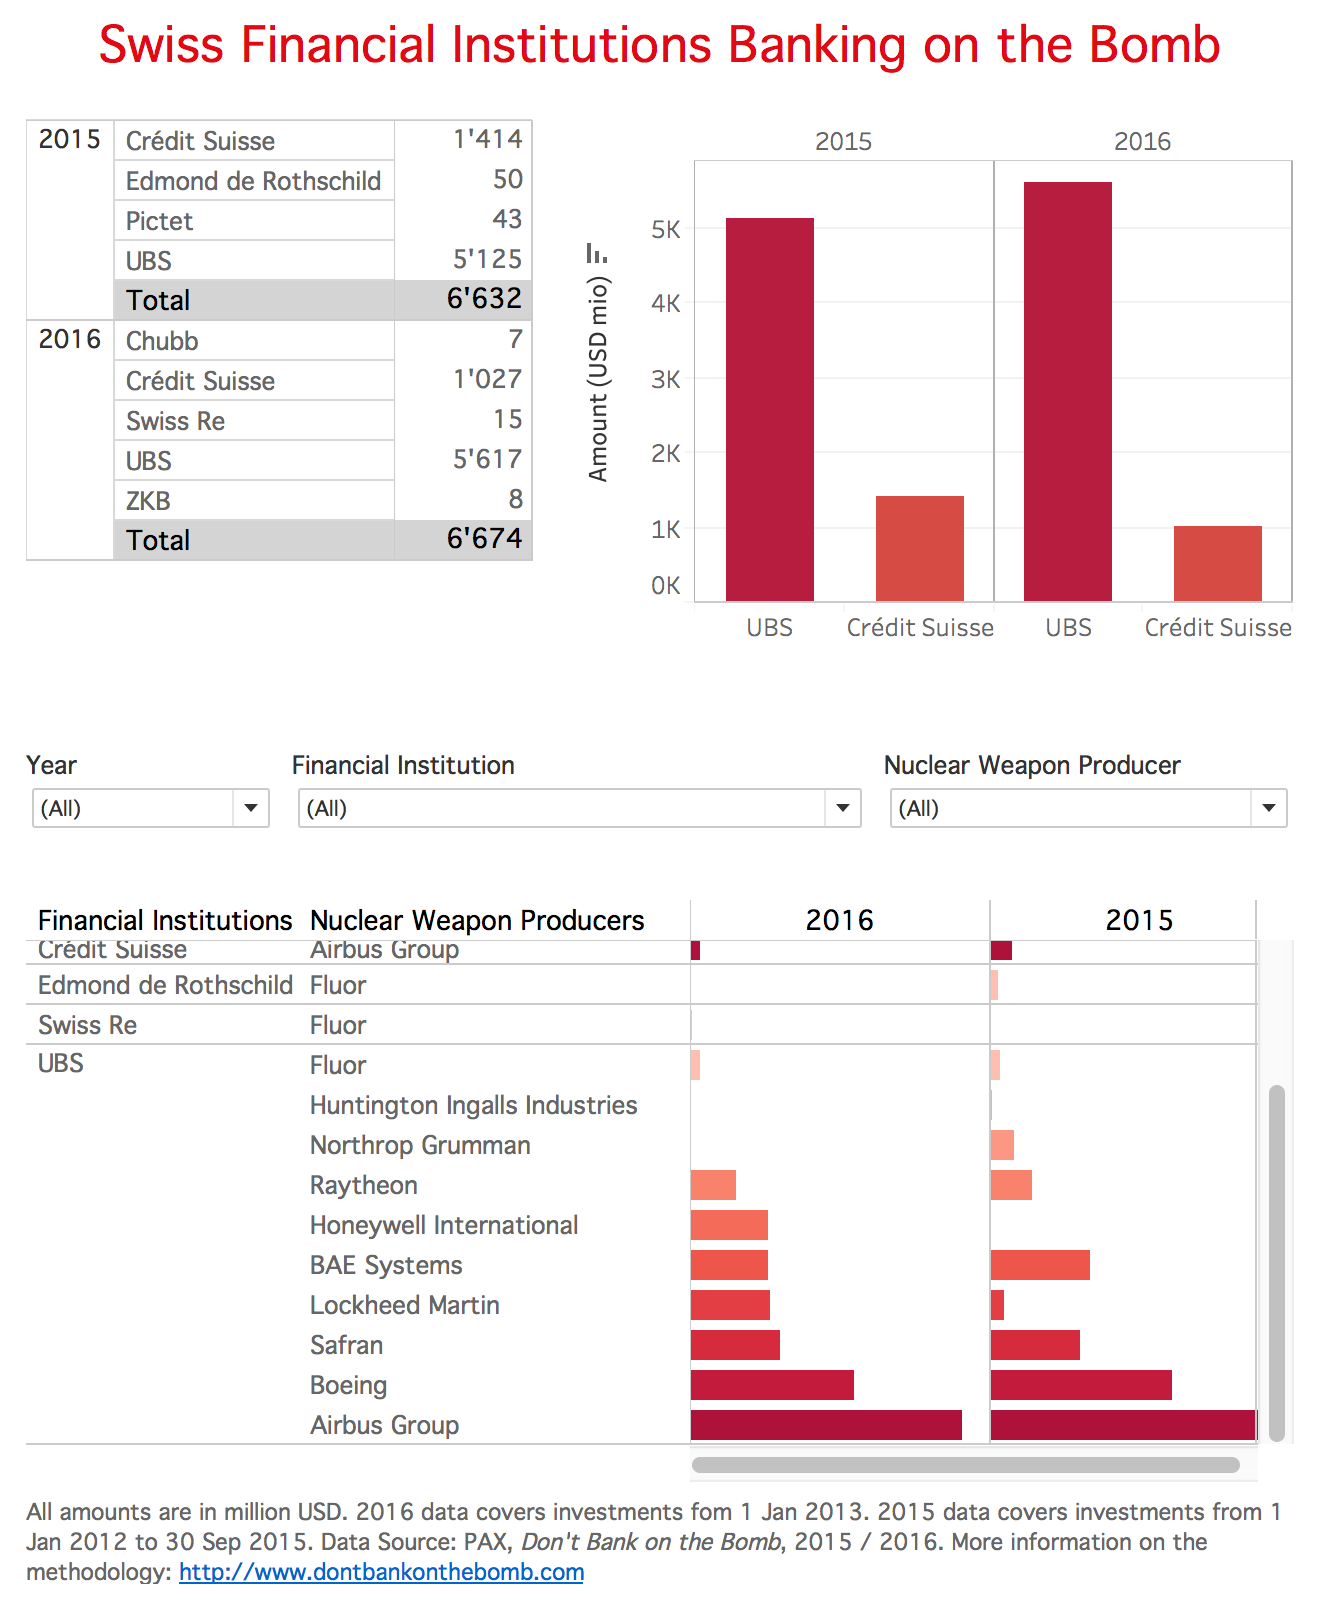Select the UBS BAE Systems 2015 bar
The width and height of the screenshot is (1318, 1600).
click(x=1040, y=1265)
